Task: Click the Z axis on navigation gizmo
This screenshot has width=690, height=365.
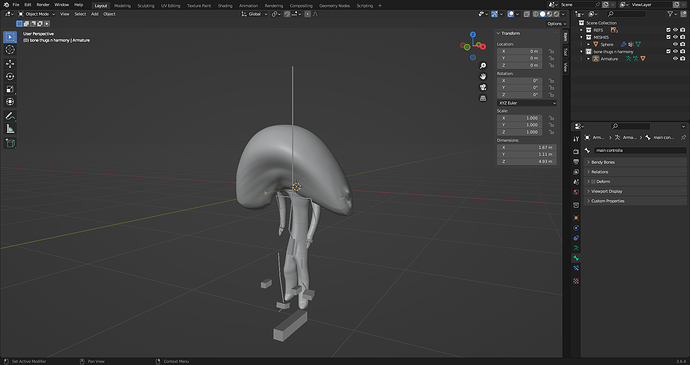Action: click(x=473, y=34)
